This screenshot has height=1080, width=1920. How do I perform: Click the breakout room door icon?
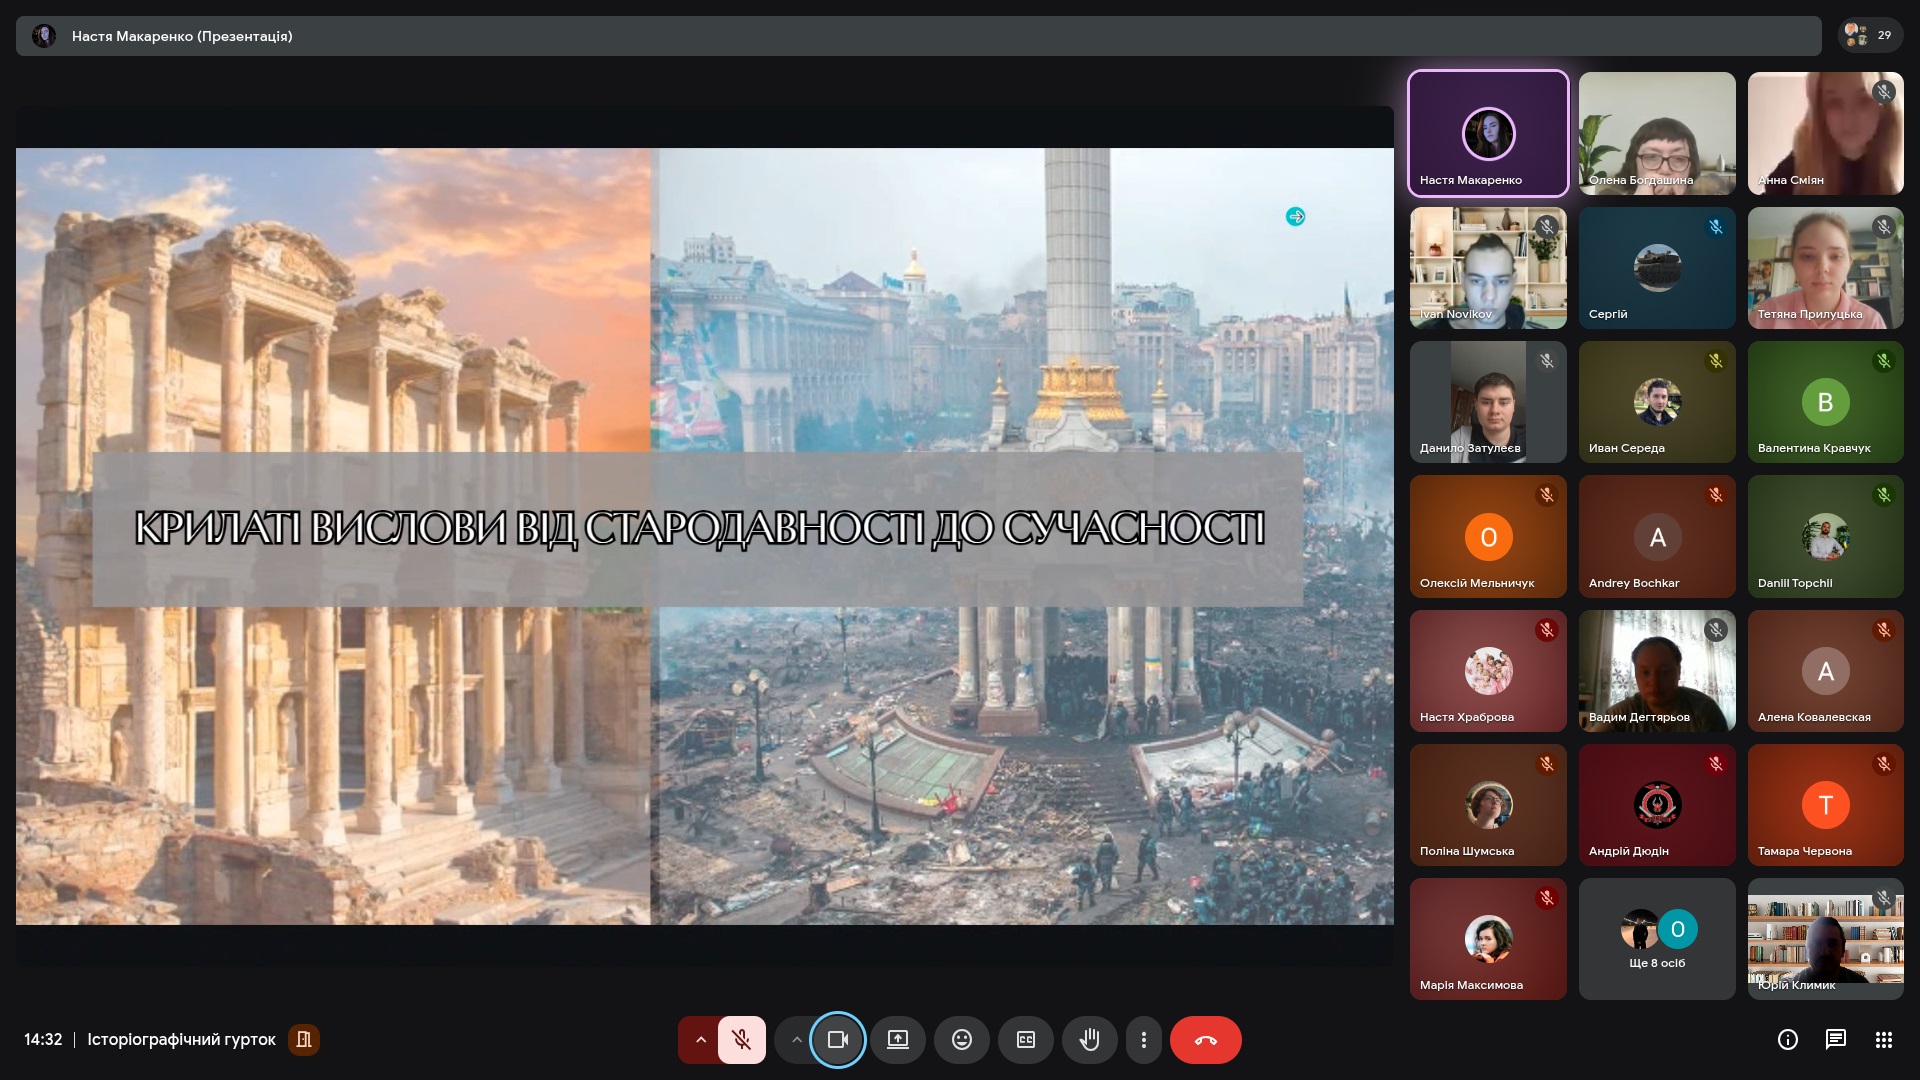click(x=304, y=1040)
